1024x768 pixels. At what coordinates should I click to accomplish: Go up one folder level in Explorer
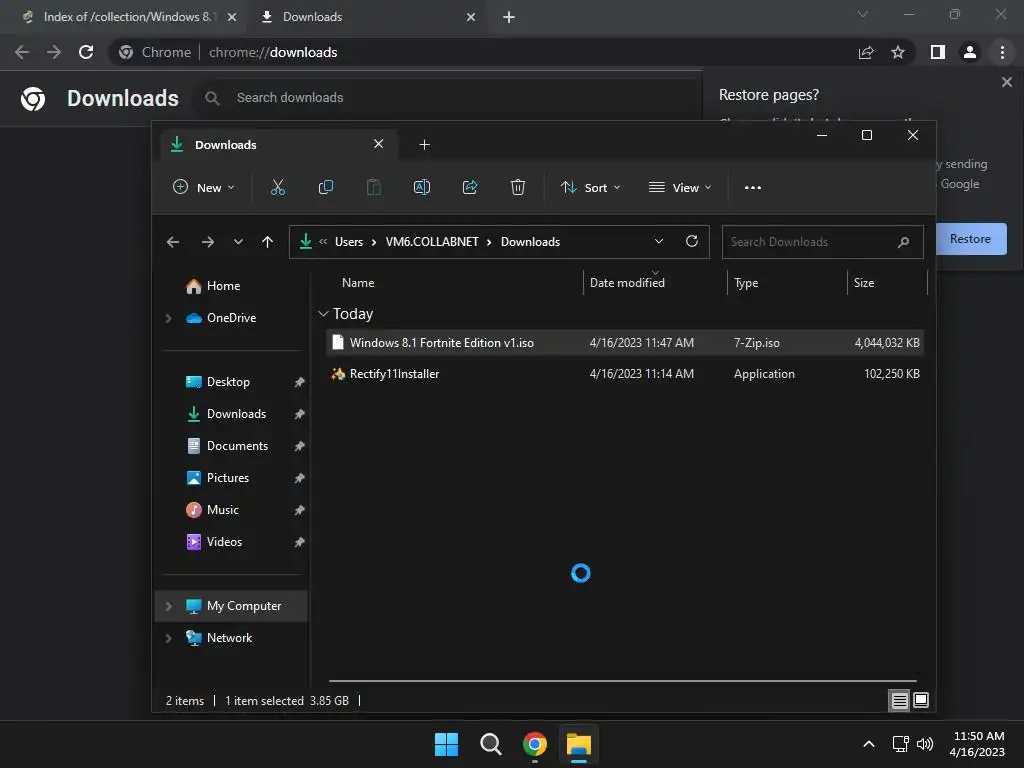pyautogui.click(x=267, y=242)
